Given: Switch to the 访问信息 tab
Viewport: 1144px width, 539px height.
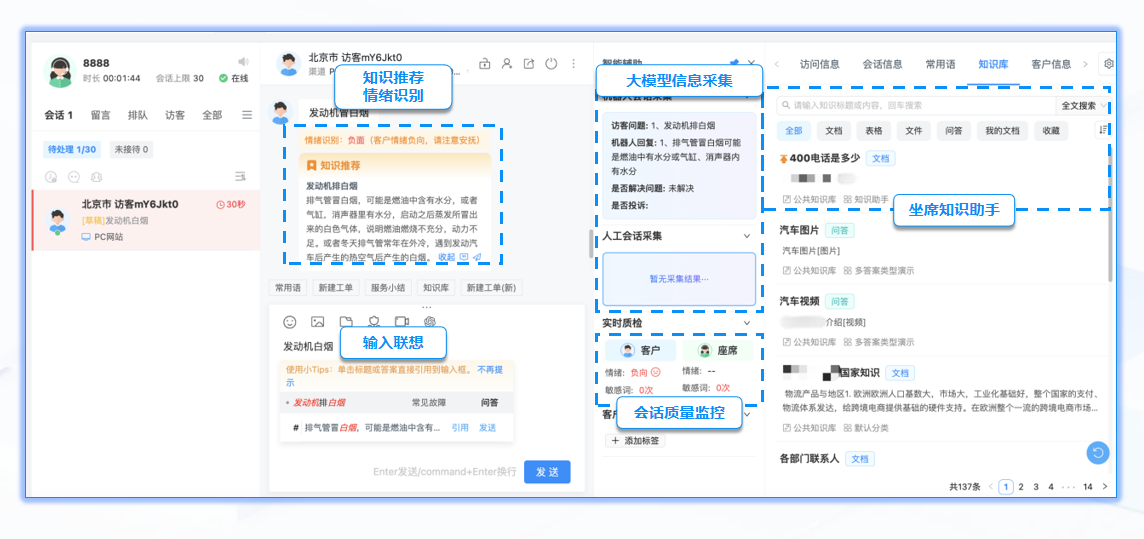Looking at the screenshot, I should [x=819, y=64].
